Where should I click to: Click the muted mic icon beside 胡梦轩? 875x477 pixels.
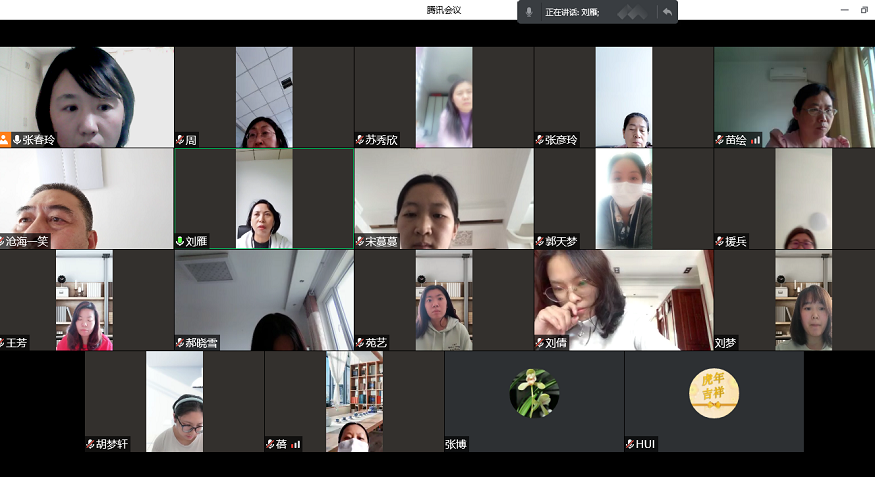point(90,444)
